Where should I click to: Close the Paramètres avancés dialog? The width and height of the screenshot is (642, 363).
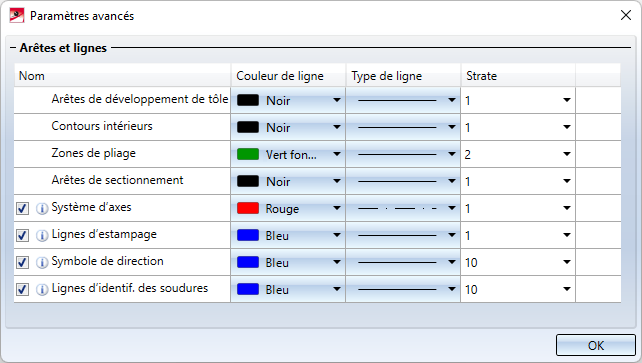coord(626,16)
